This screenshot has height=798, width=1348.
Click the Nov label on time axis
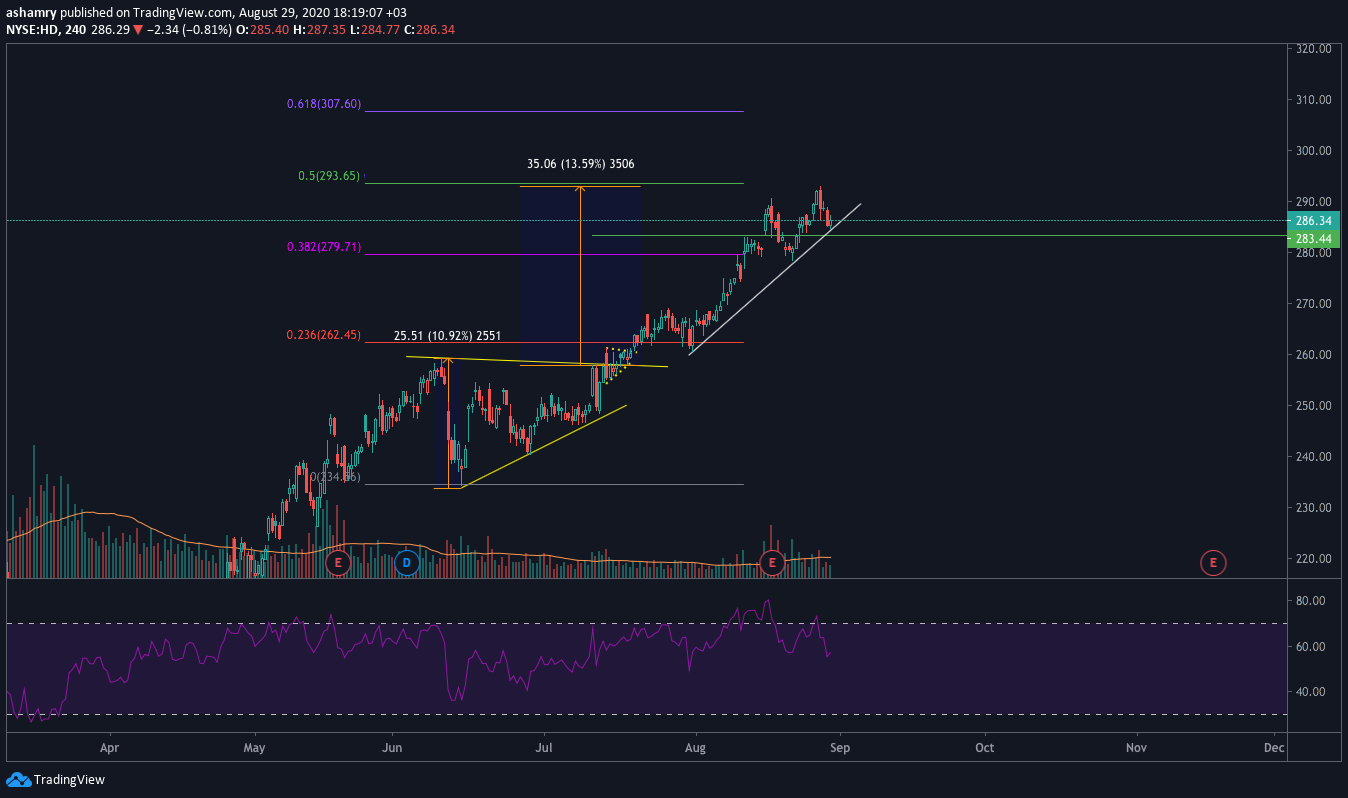tap(1136, 747)
